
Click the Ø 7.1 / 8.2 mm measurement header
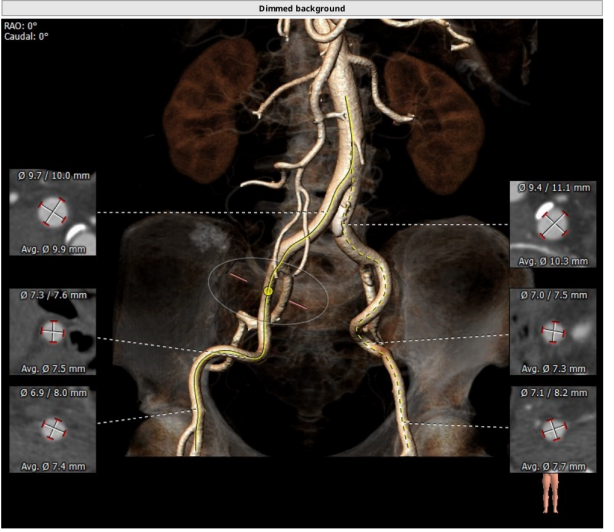click(x=553, y=393)
